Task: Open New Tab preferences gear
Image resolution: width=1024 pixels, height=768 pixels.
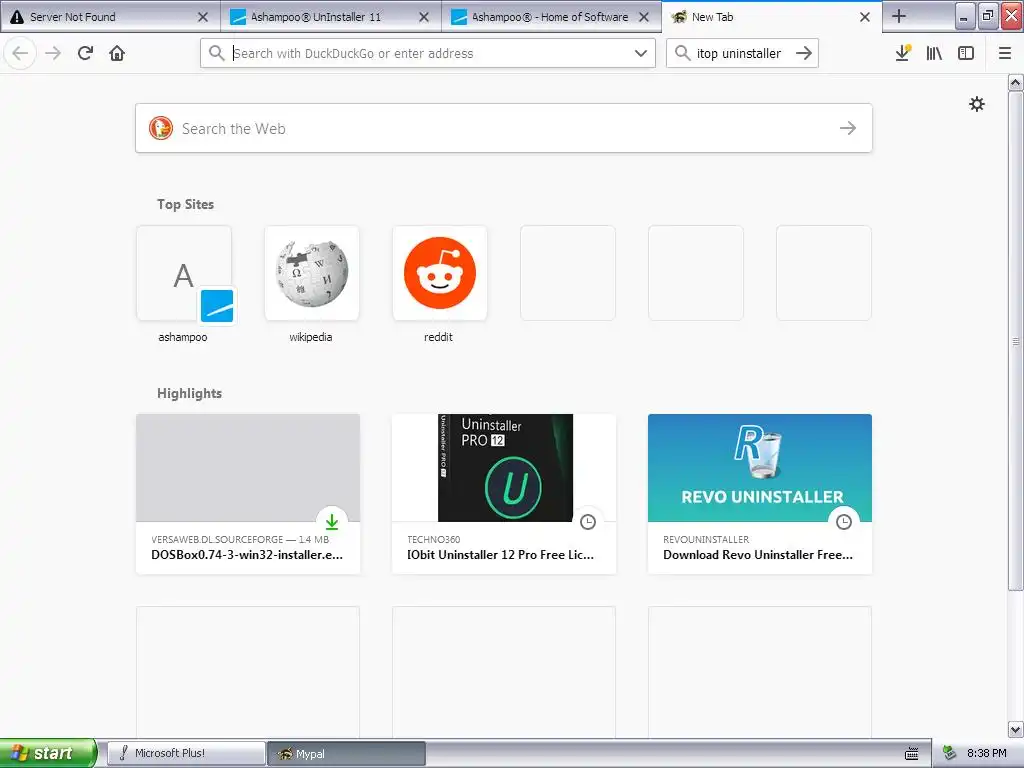Action: point(976,104)
